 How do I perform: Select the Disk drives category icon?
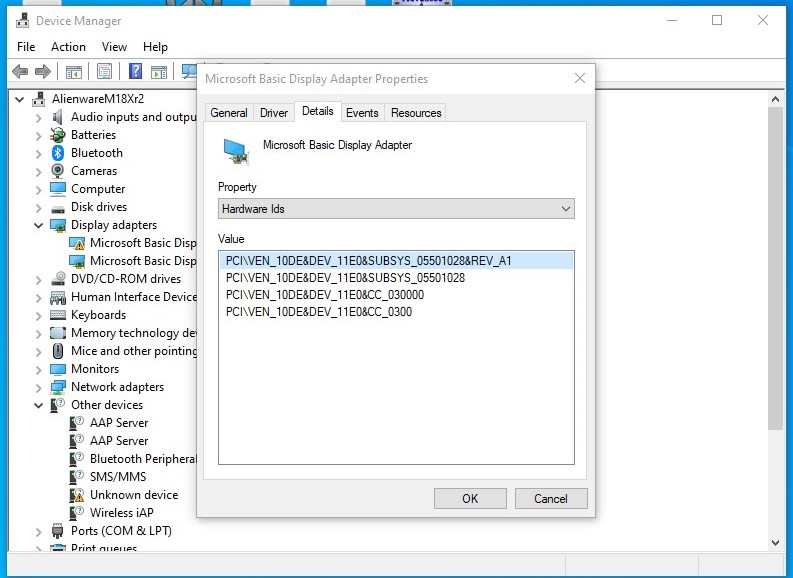[x=58, y=208]
